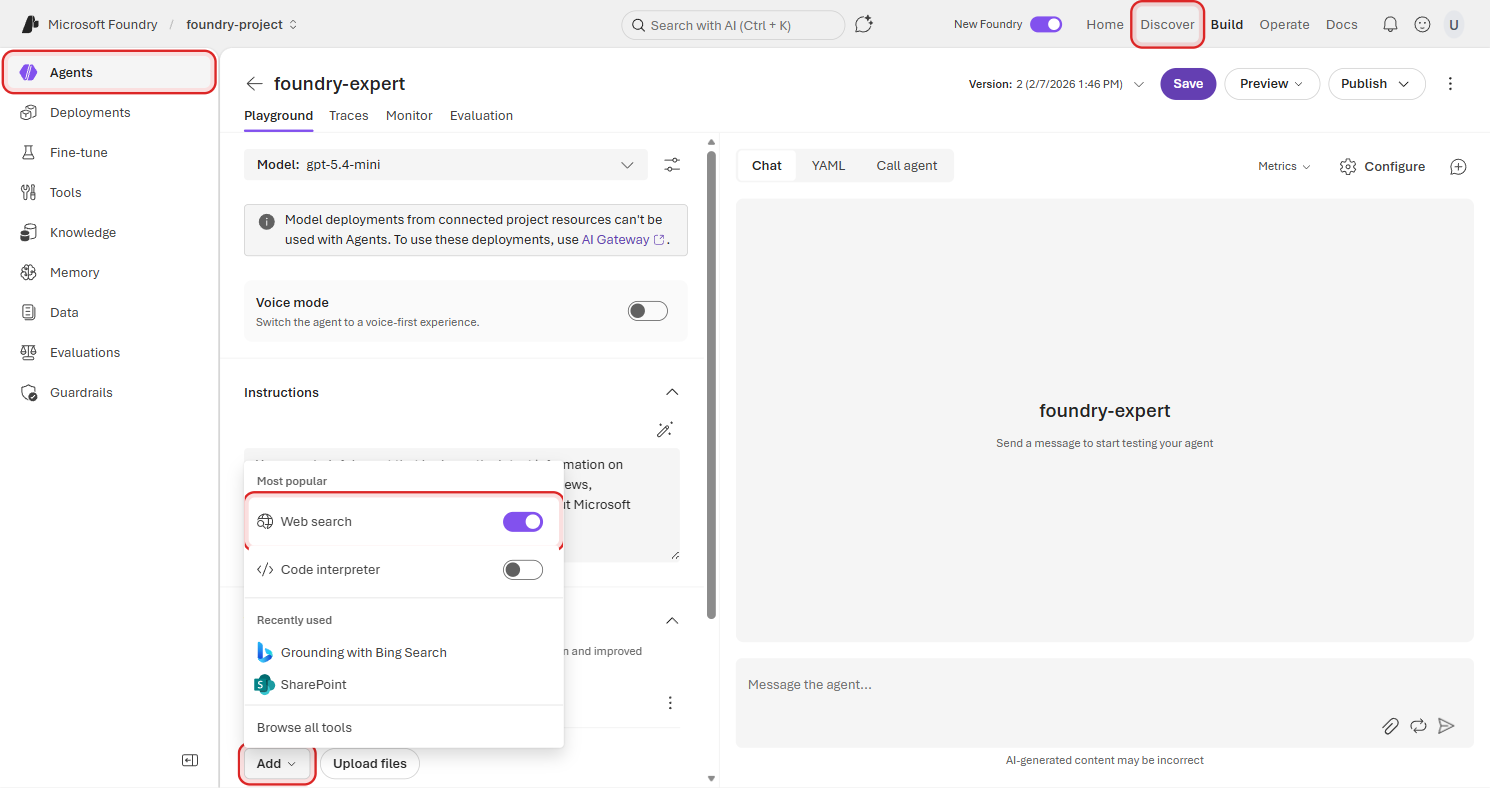Click the SharePoint logo icon
This screenshot has width=1490, height=788.
(264, 684)
